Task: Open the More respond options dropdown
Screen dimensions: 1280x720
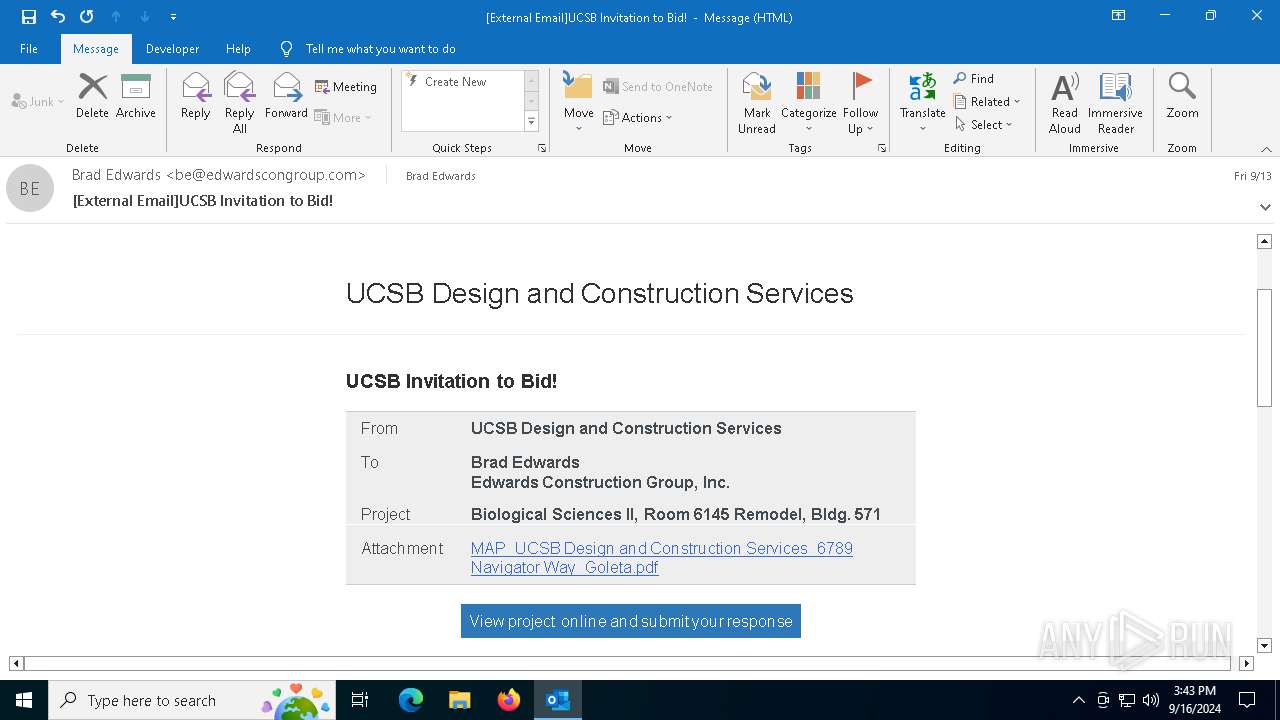Action: coord(343,117)
